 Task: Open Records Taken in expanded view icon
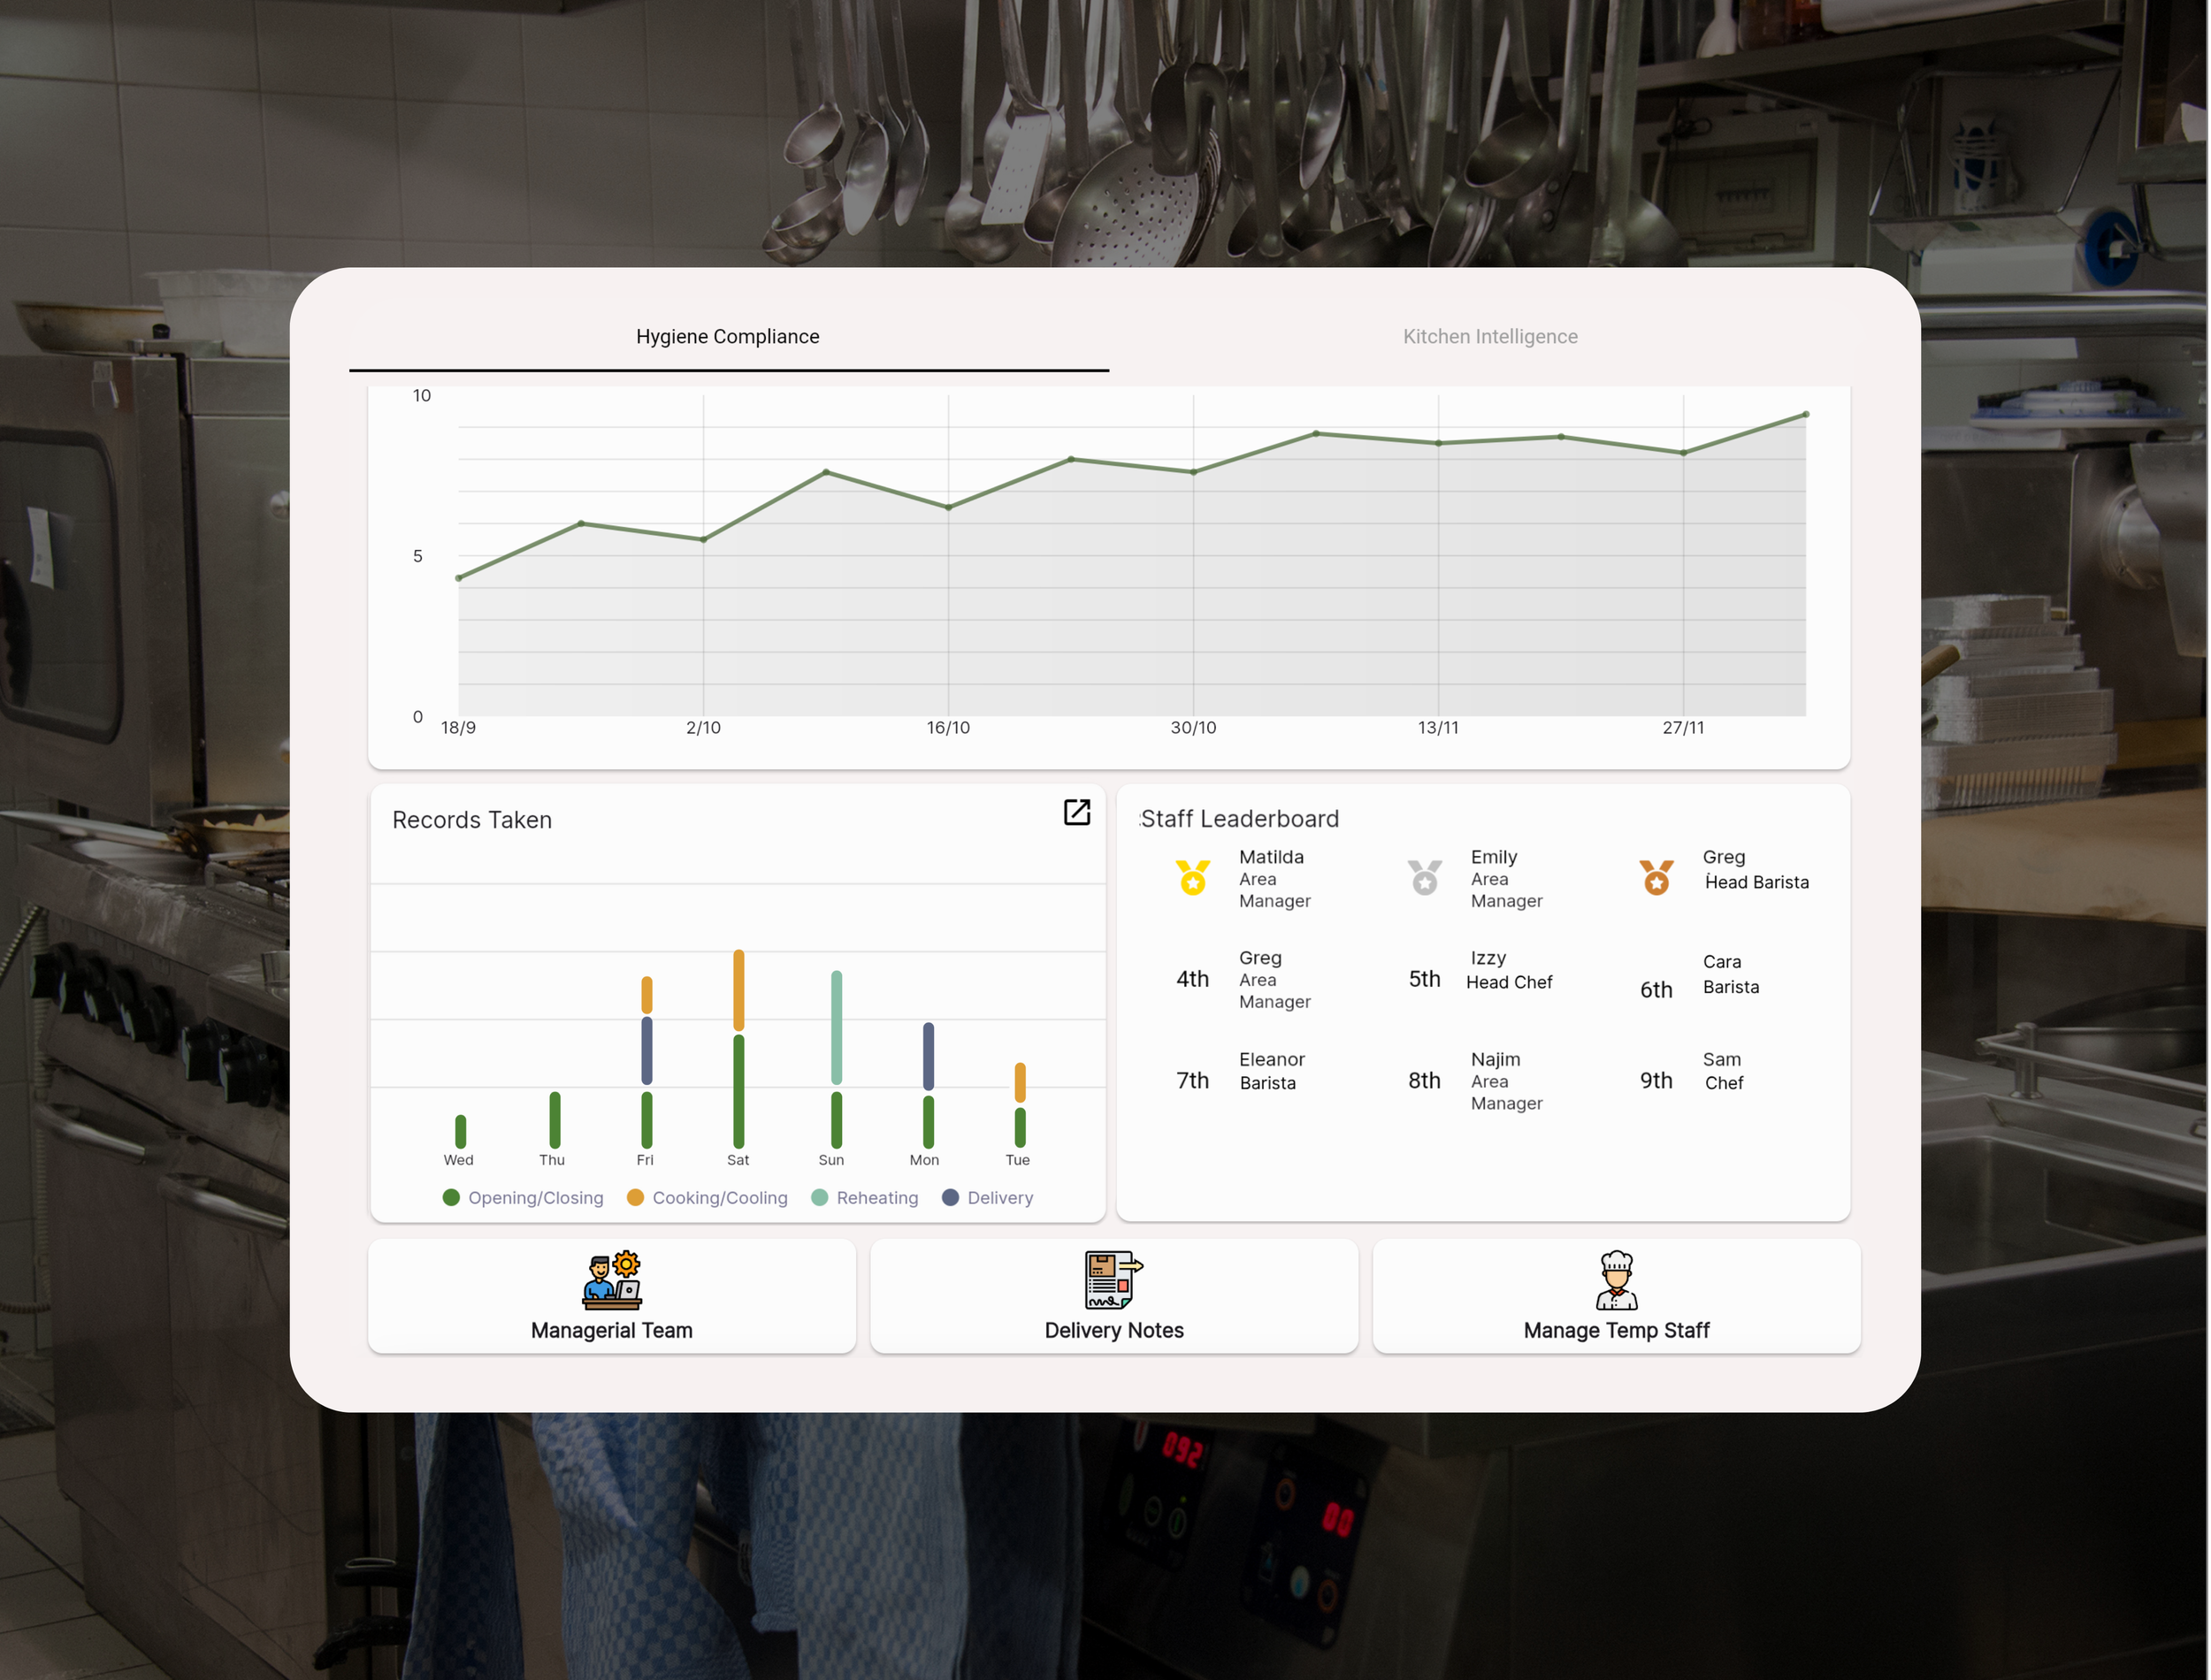coord(1077,812)
